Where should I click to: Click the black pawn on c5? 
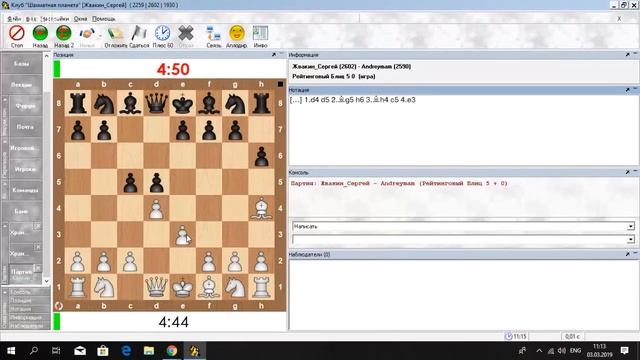130,182
